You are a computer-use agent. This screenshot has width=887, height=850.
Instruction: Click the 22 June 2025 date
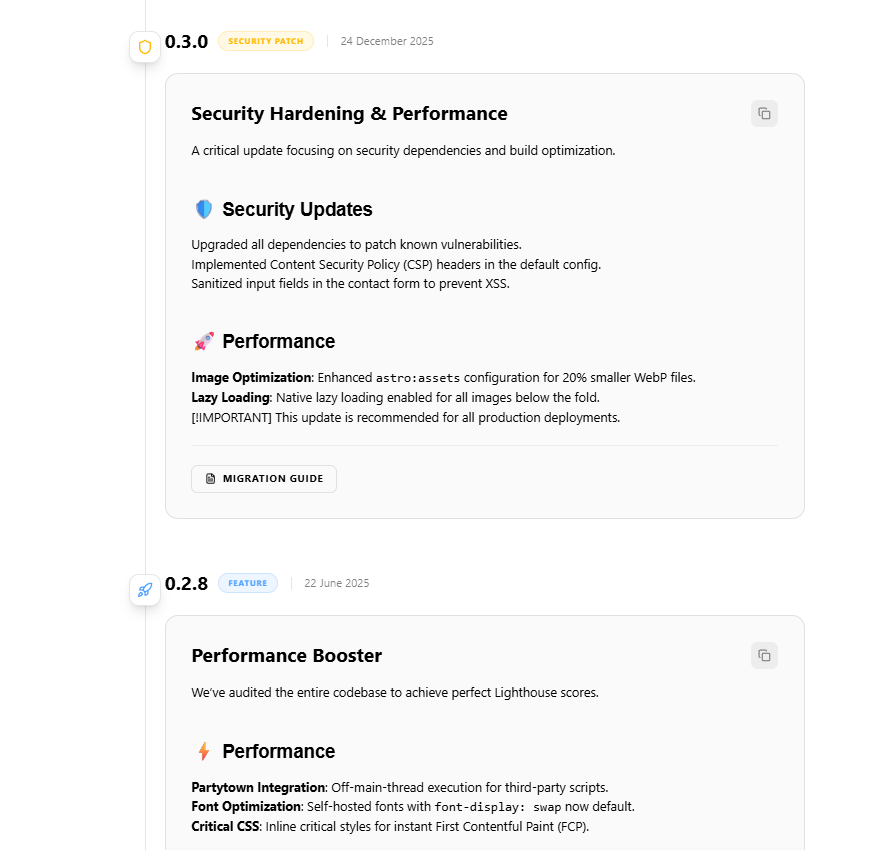[x=337, y=583]
